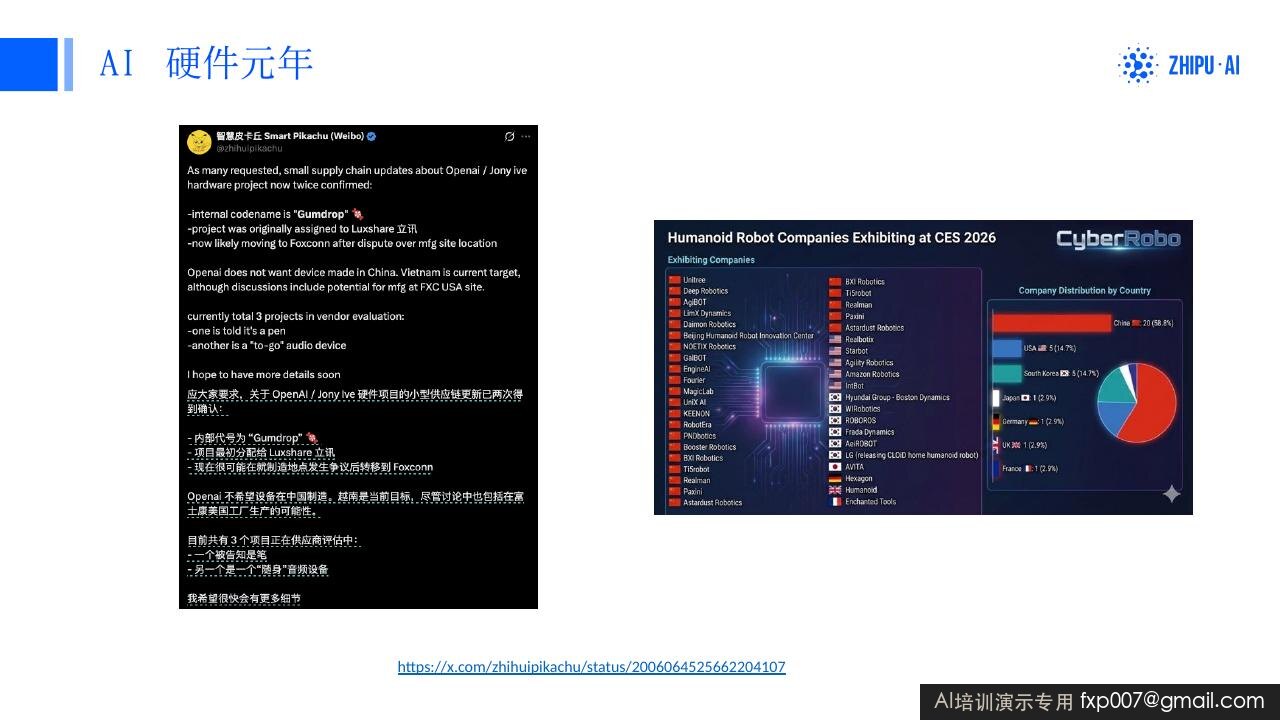
Task: Select the CES 2026 infographic image
Action: (x=923, y=367)
